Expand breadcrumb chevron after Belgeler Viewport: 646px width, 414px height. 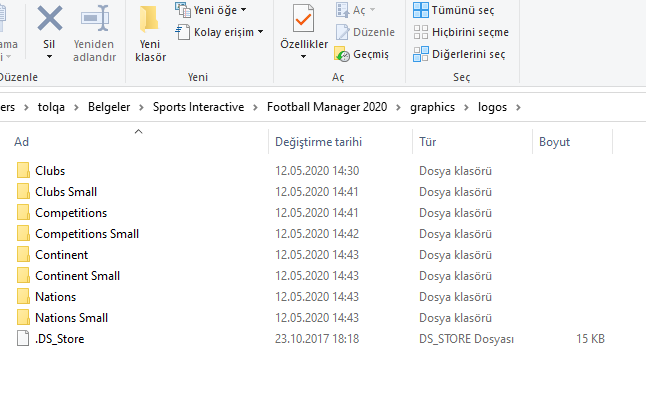[x=141, y=108]
